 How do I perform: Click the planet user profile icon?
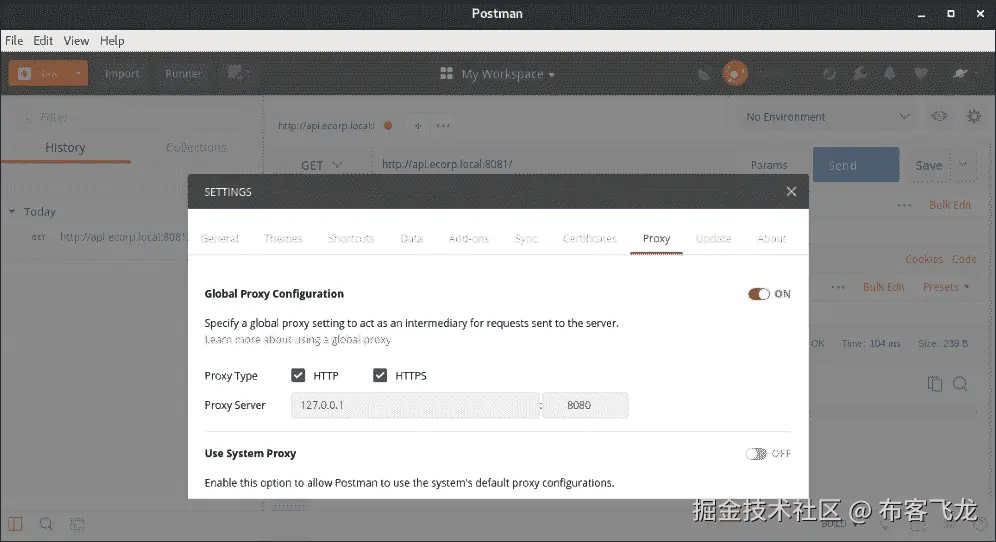click(x=960, y=74)
